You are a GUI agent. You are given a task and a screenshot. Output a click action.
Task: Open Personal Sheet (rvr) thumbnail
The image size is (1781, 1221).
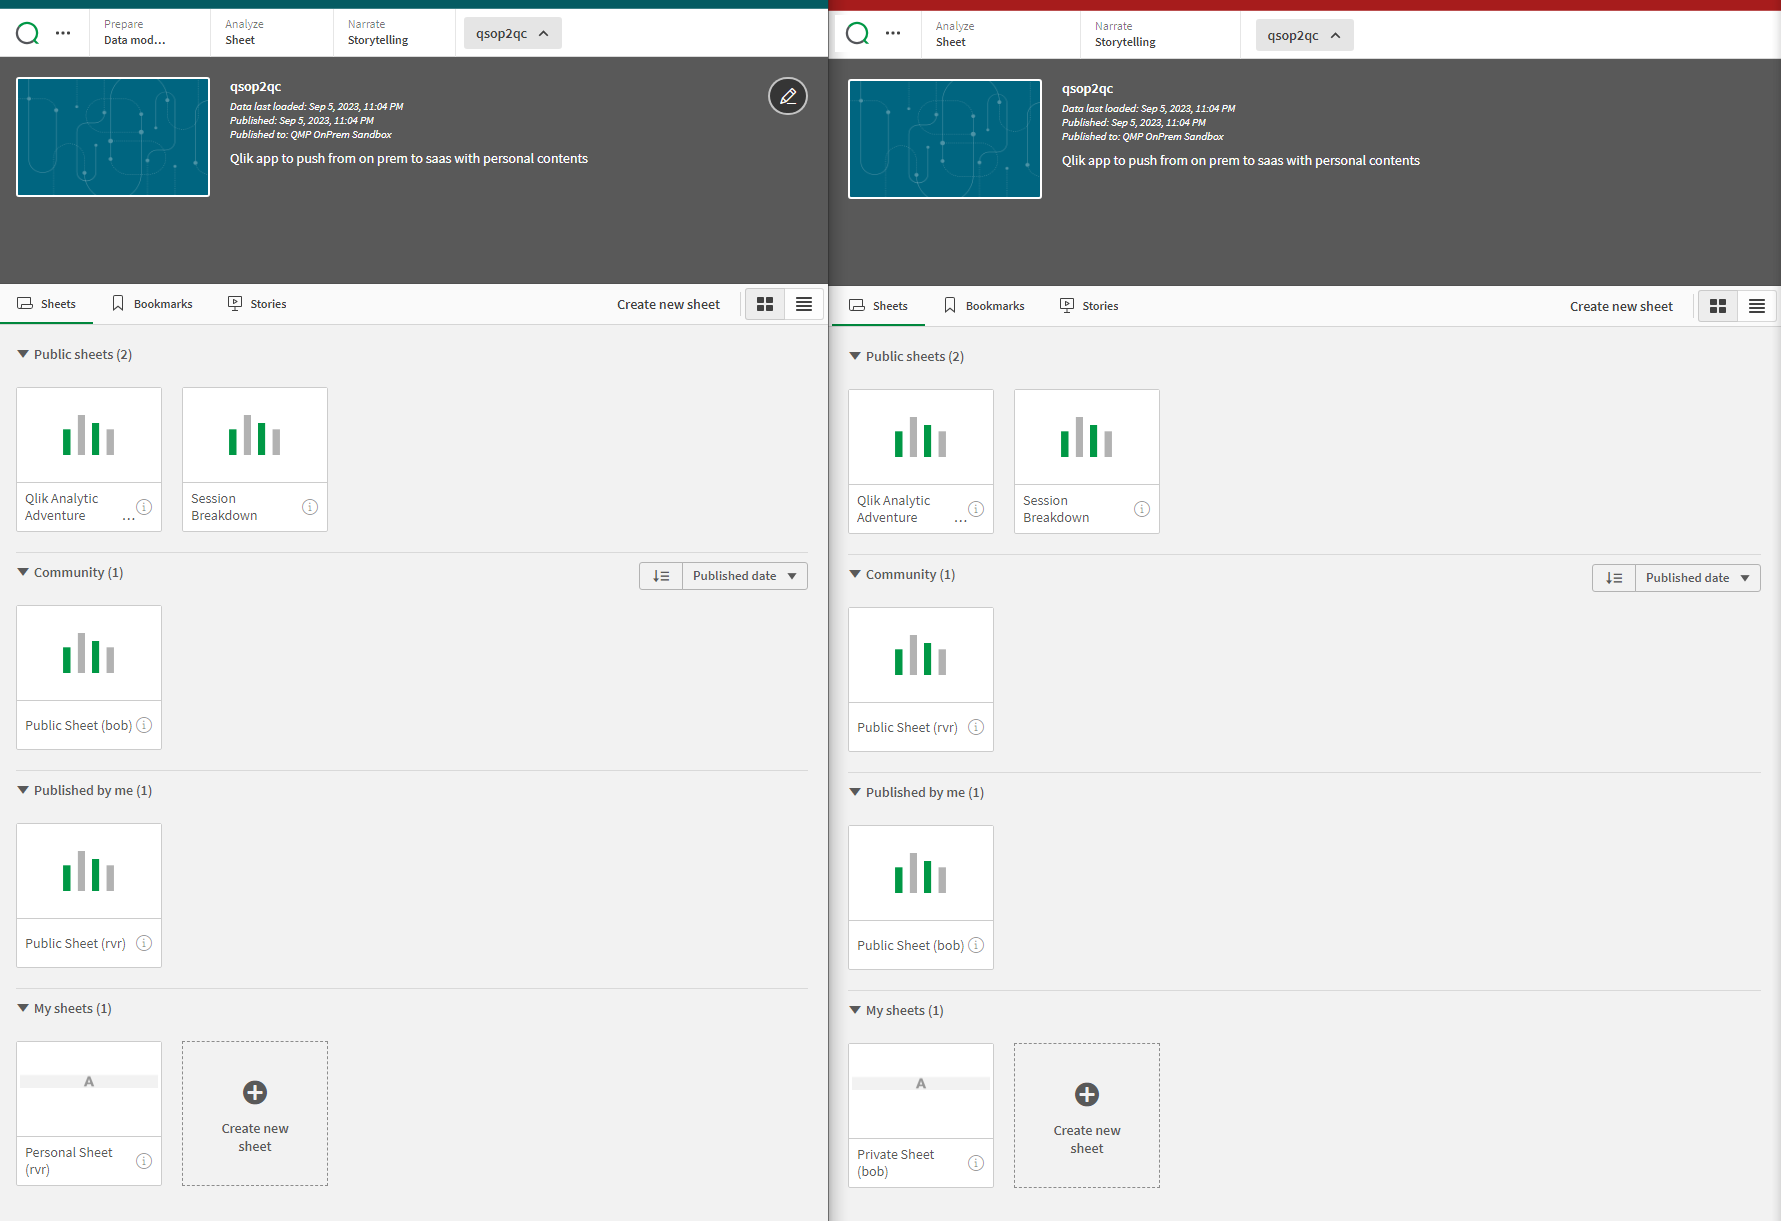(x=89, y=1090)
